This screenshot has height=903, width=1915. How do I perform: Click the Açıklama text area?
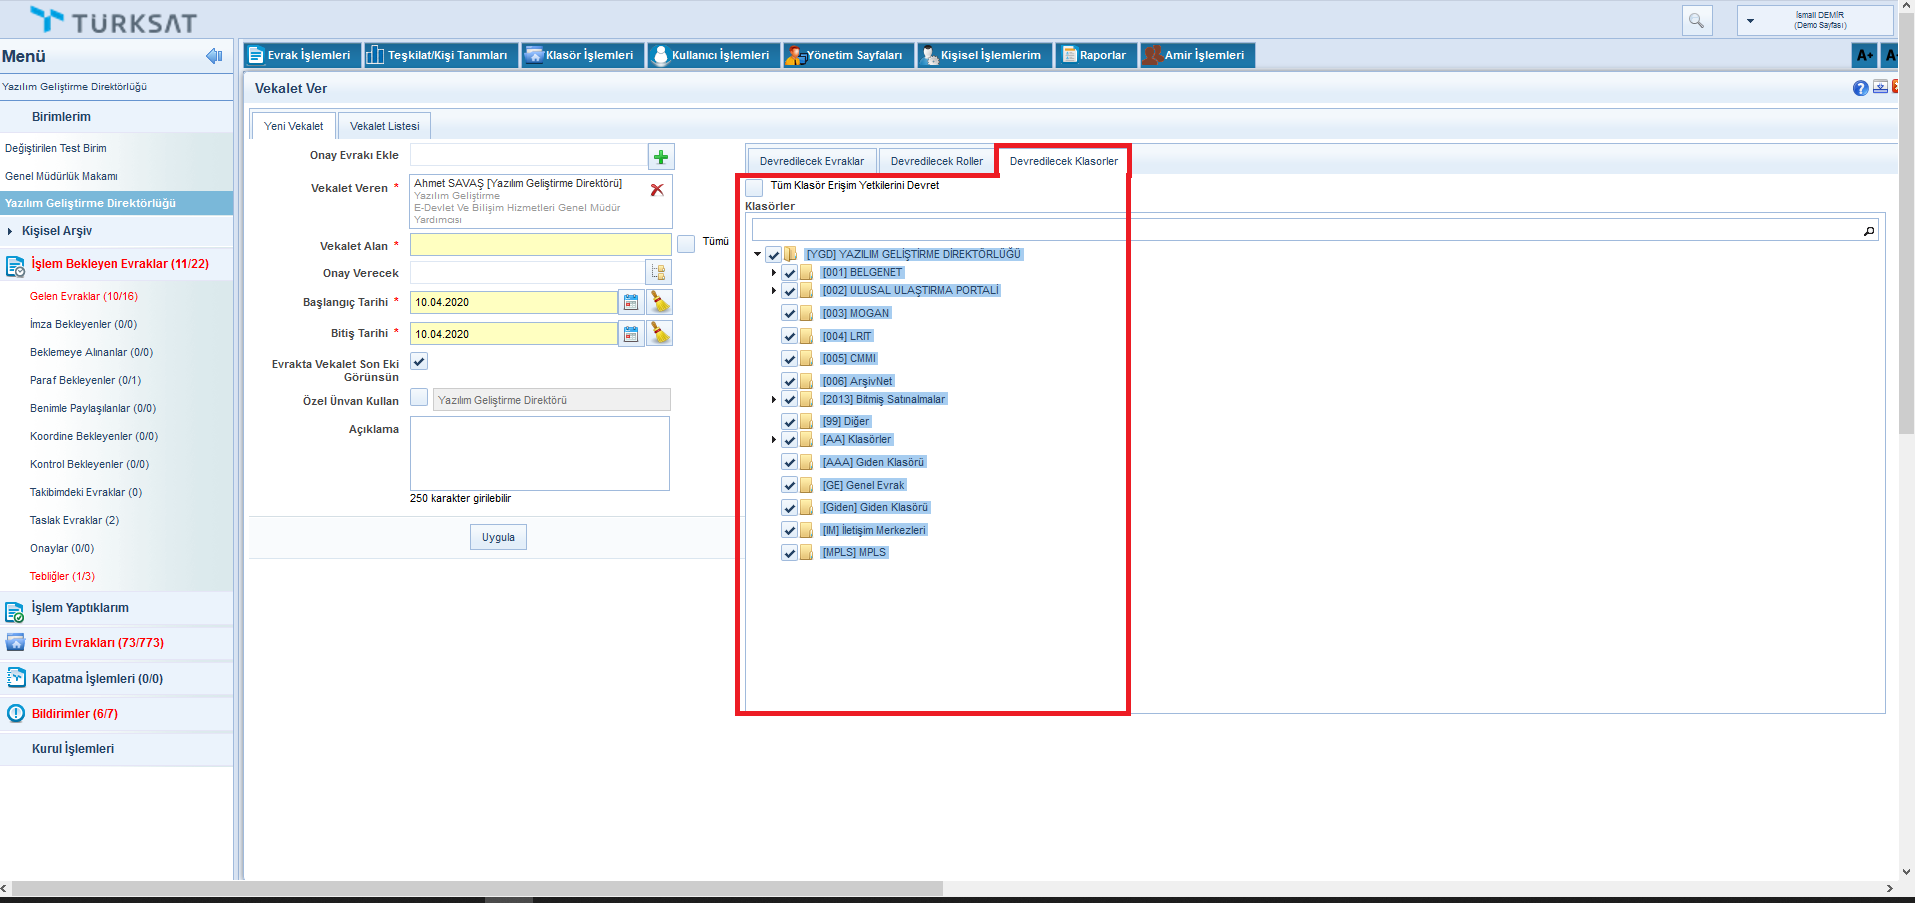click(x=540, y=453)
